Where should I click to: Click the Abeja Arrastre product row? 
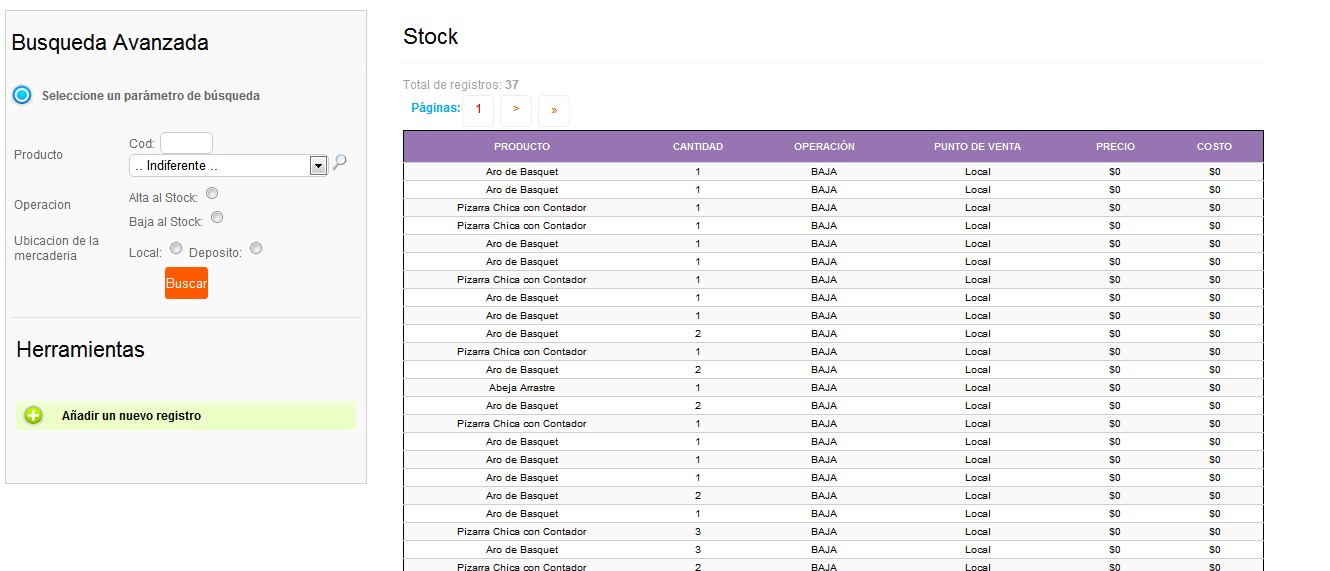833,388
